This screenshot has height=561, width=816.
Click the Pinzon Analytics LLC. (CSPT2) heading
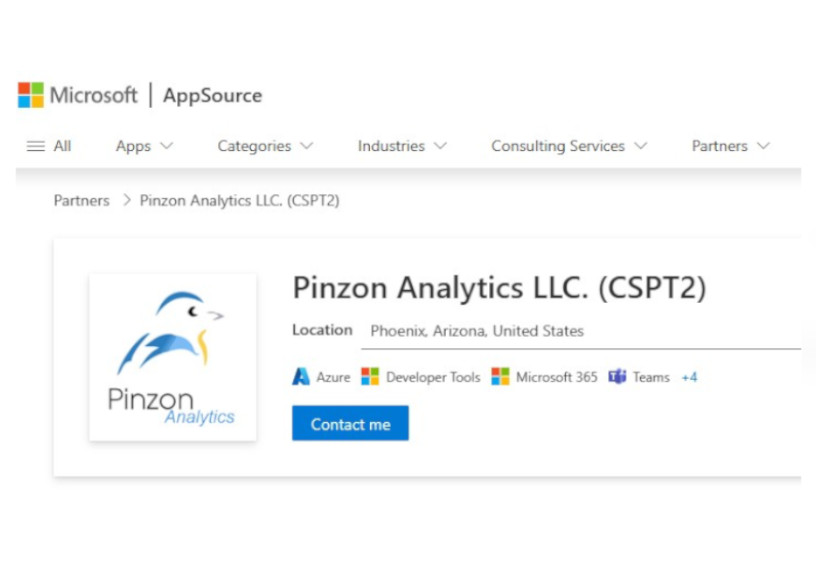[x=499, y=288]
